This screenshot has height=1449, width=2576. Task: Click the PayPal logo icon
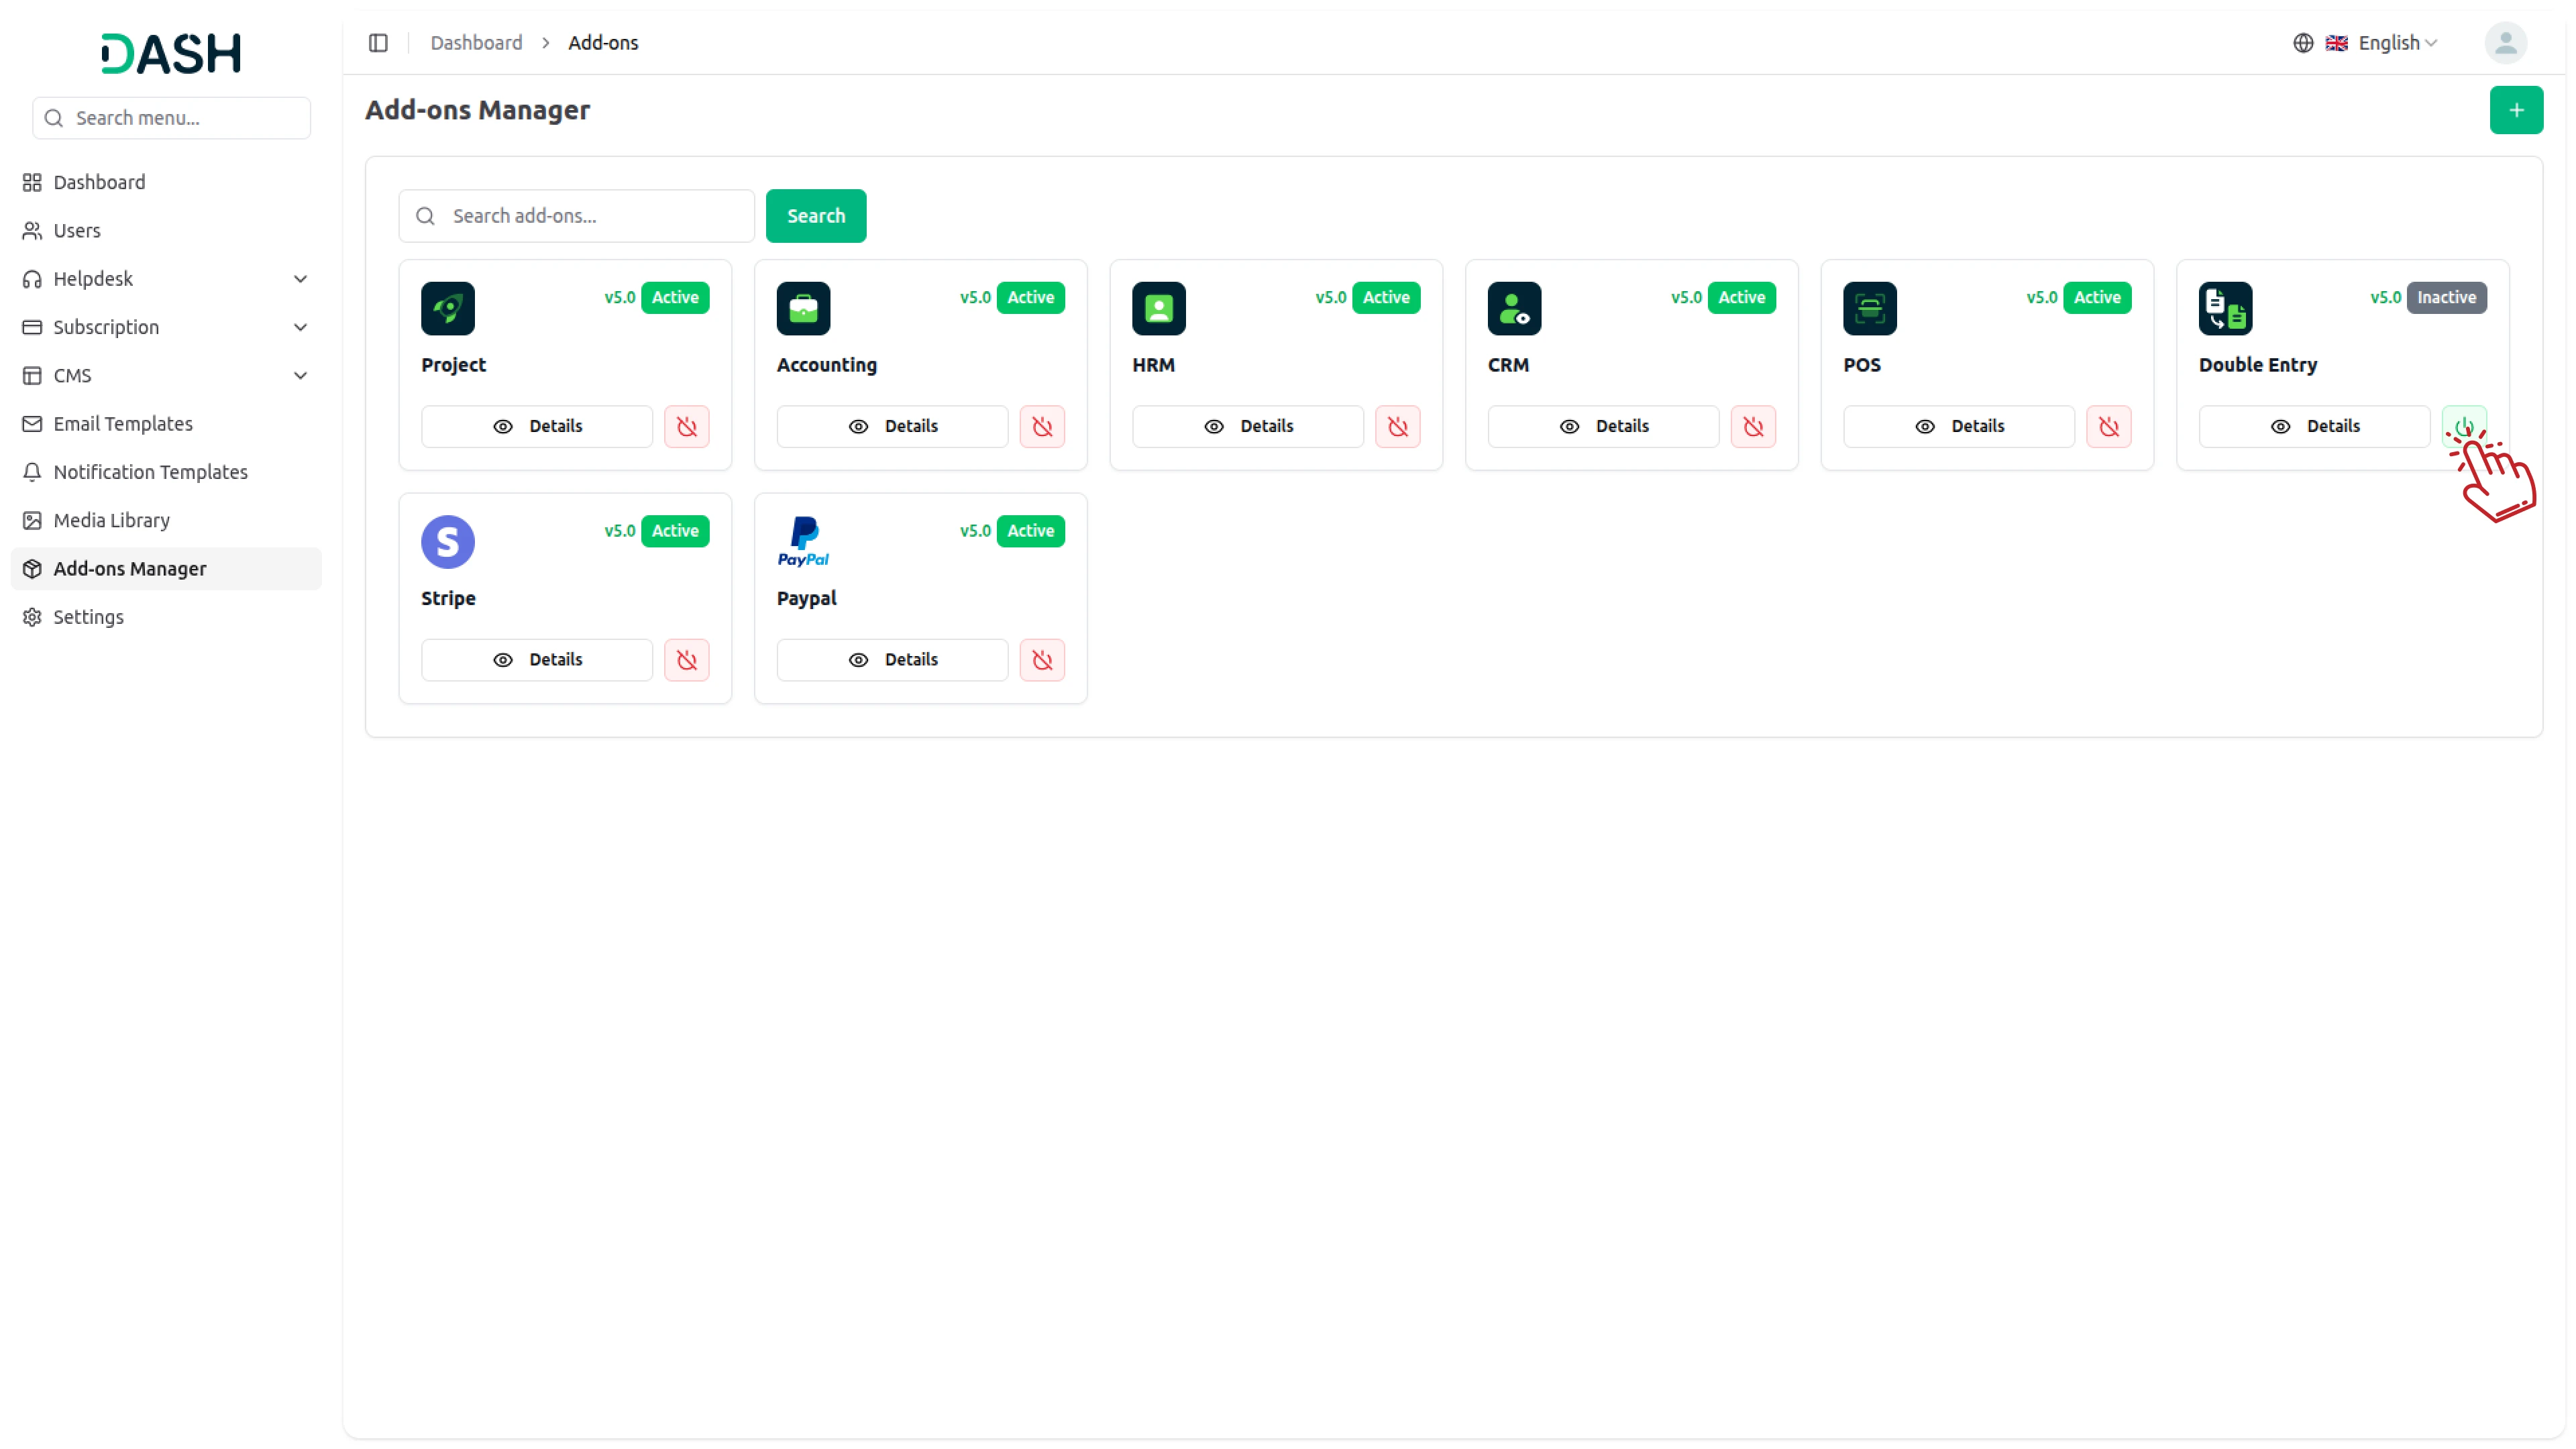[x=803, y=542]
